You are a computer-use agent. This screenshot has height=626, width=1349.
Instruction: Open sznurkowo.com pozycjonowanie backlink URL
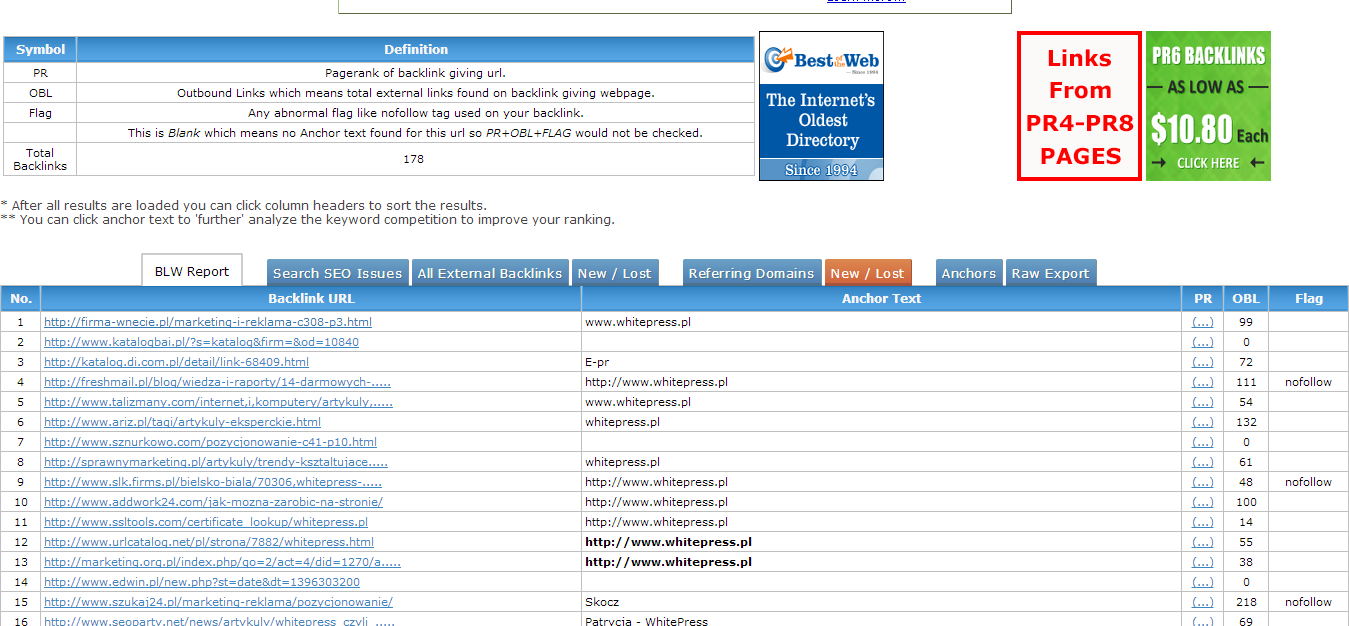[210, 442]
